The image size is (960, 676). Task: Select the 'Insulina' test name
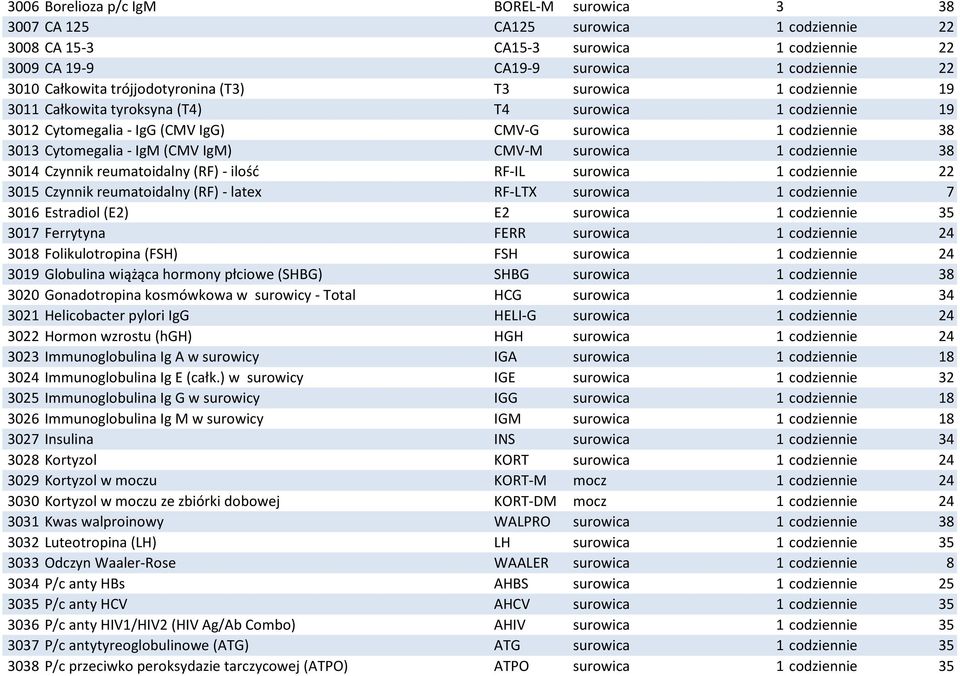click(x=69, y=439)
